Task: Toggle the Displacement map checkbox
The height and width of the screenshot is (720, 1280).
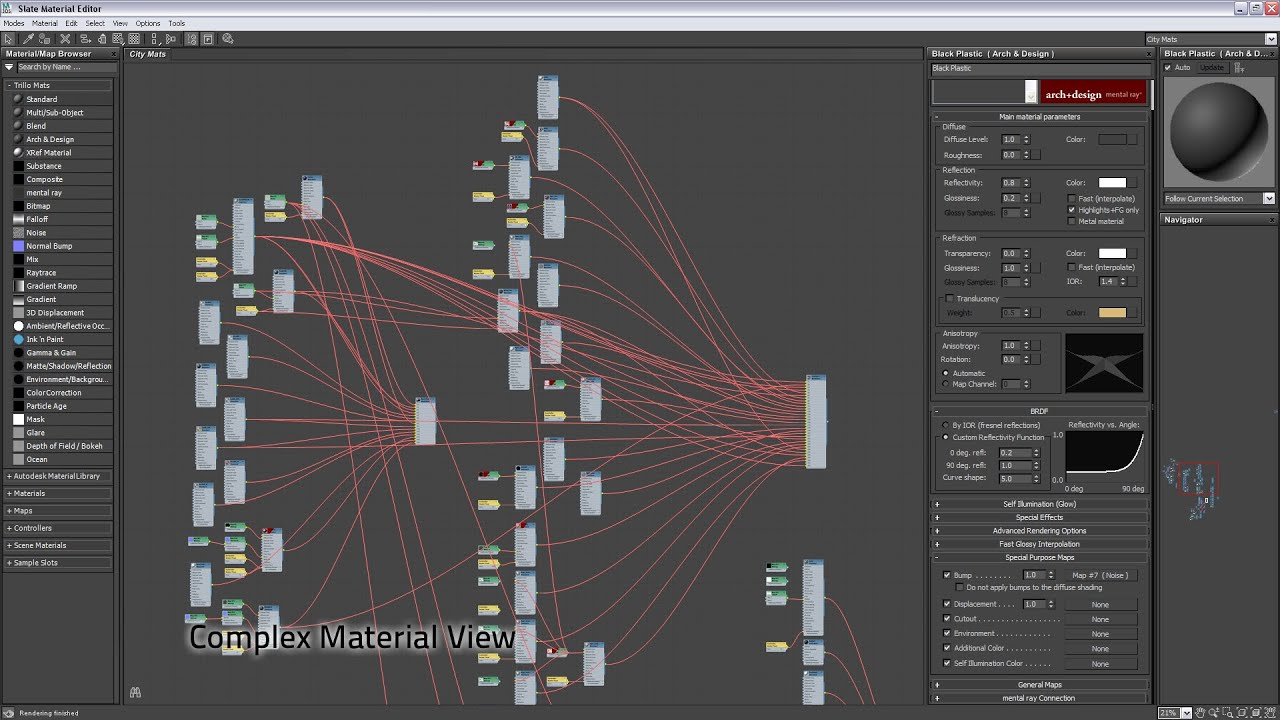Action: (x=947, y=604)
